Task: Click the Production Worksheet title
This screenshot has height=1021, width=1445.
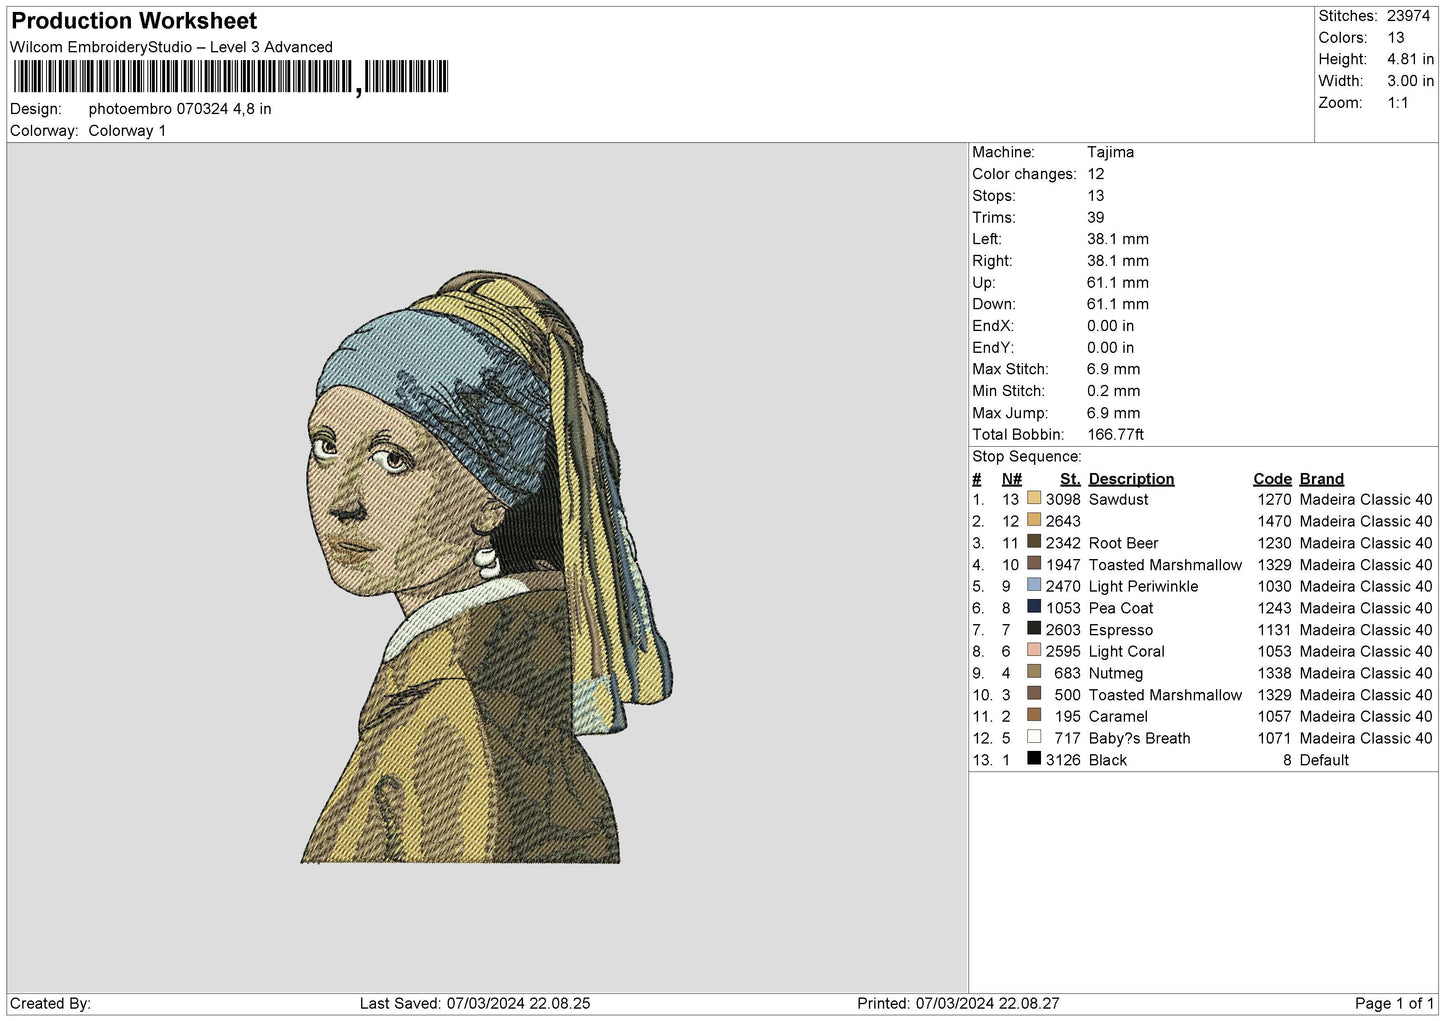Action: click(x=134, y=21)
